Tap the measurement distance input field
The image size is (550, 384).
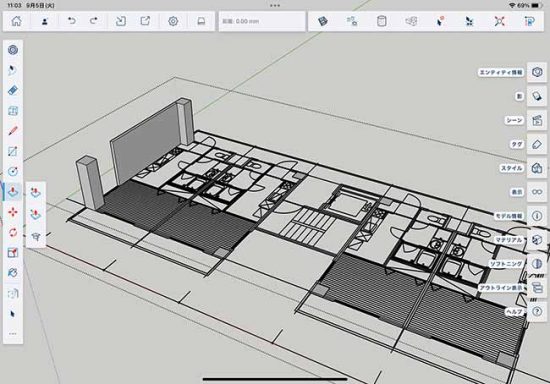[x=262, y=21]
